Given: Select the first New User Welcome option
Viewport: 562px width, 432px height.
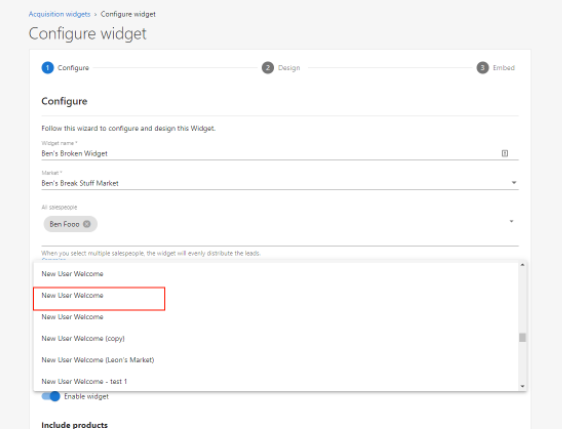Looking at the screenshot, I should point(276,274).
